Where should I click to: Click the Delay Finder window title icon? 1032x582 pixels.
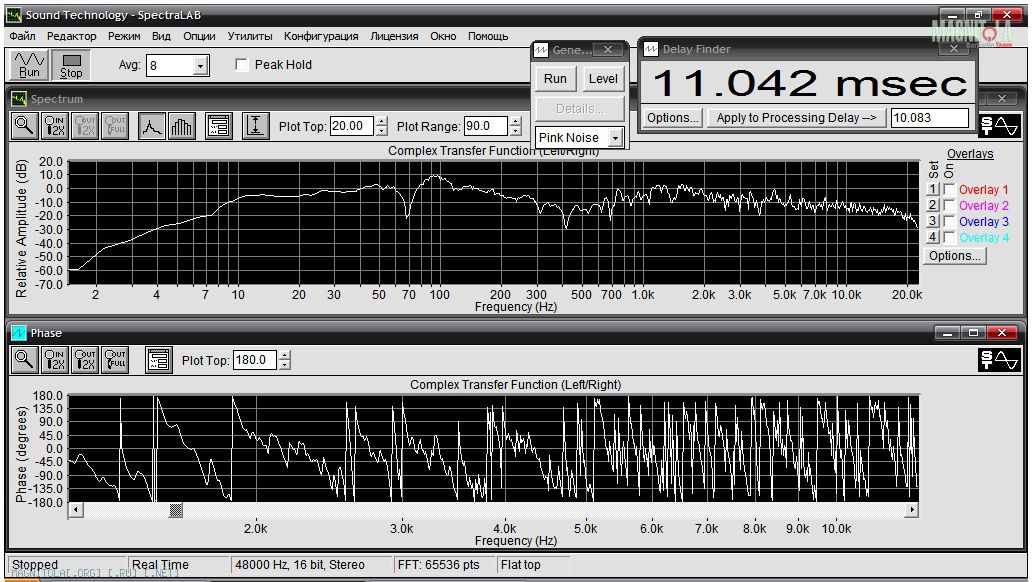tap(651, 49)
